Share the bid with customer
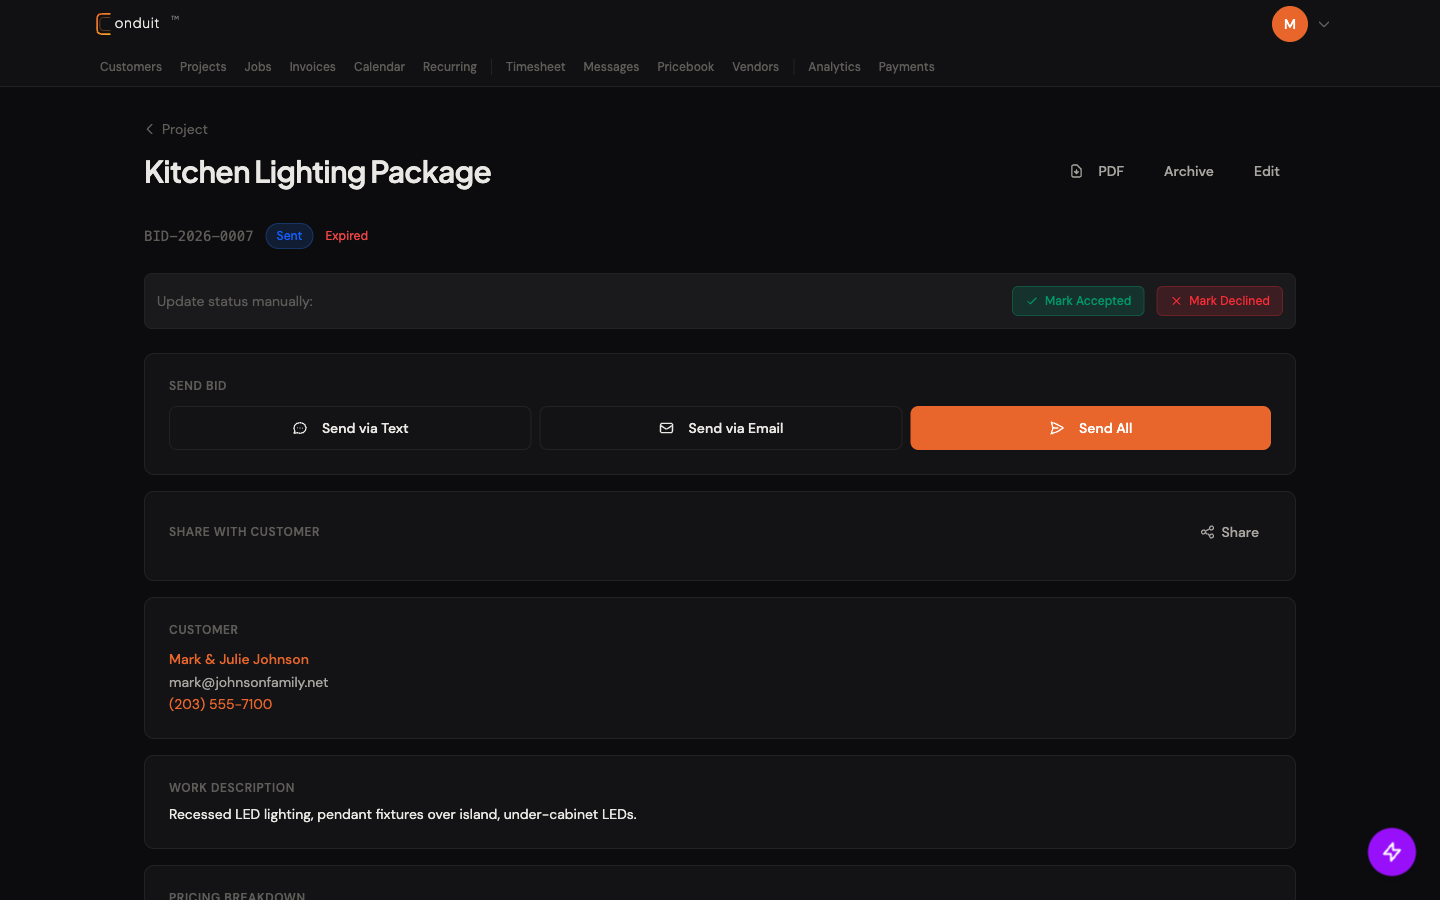The image size is (1440, 900). (x=1229, y=532)
